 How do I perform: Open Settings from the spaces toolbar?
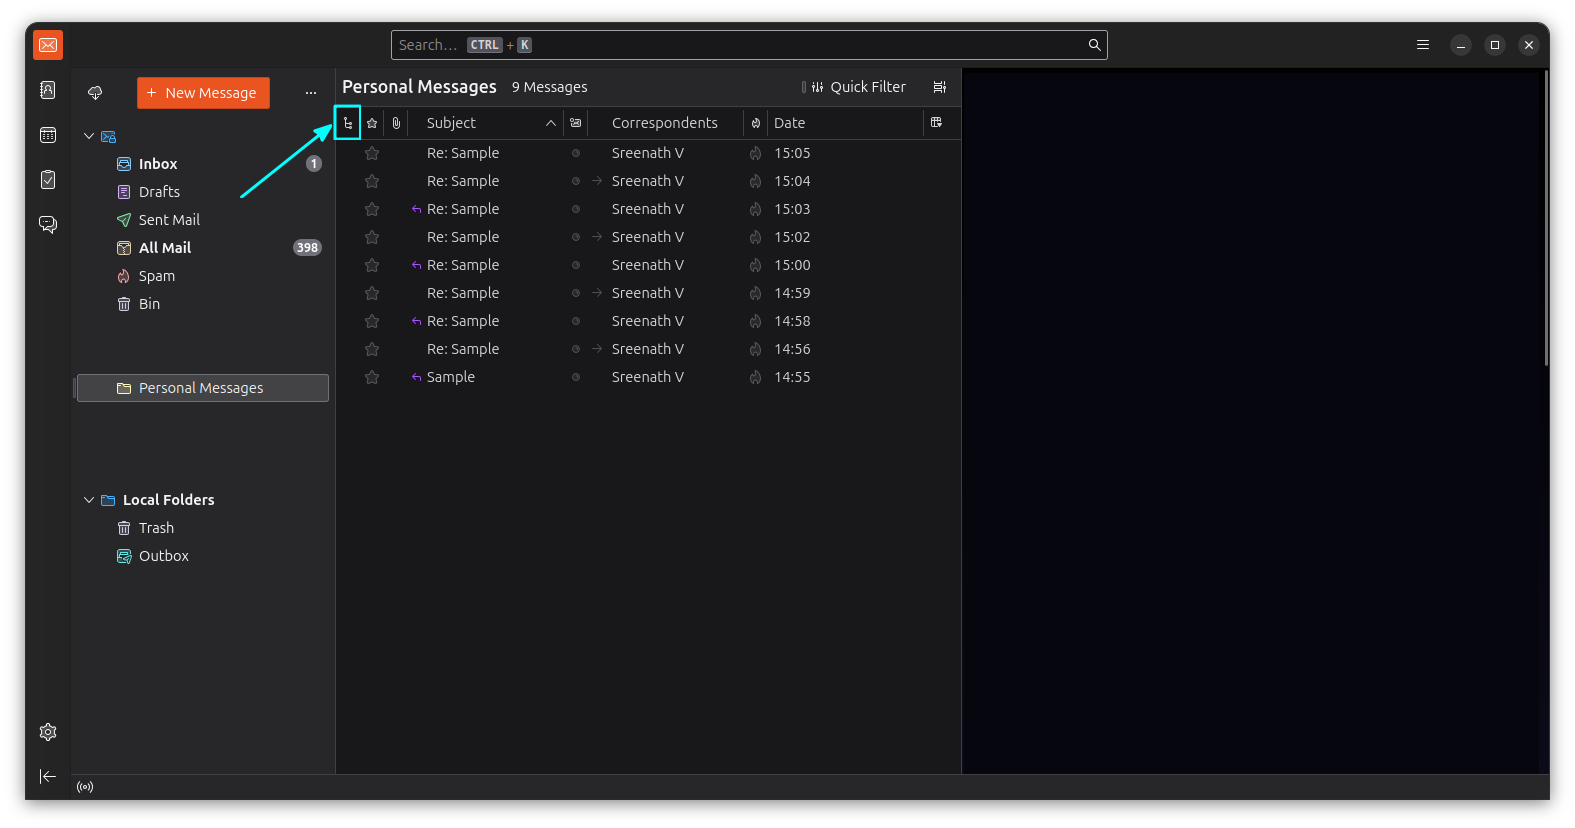tap(47, 732)
